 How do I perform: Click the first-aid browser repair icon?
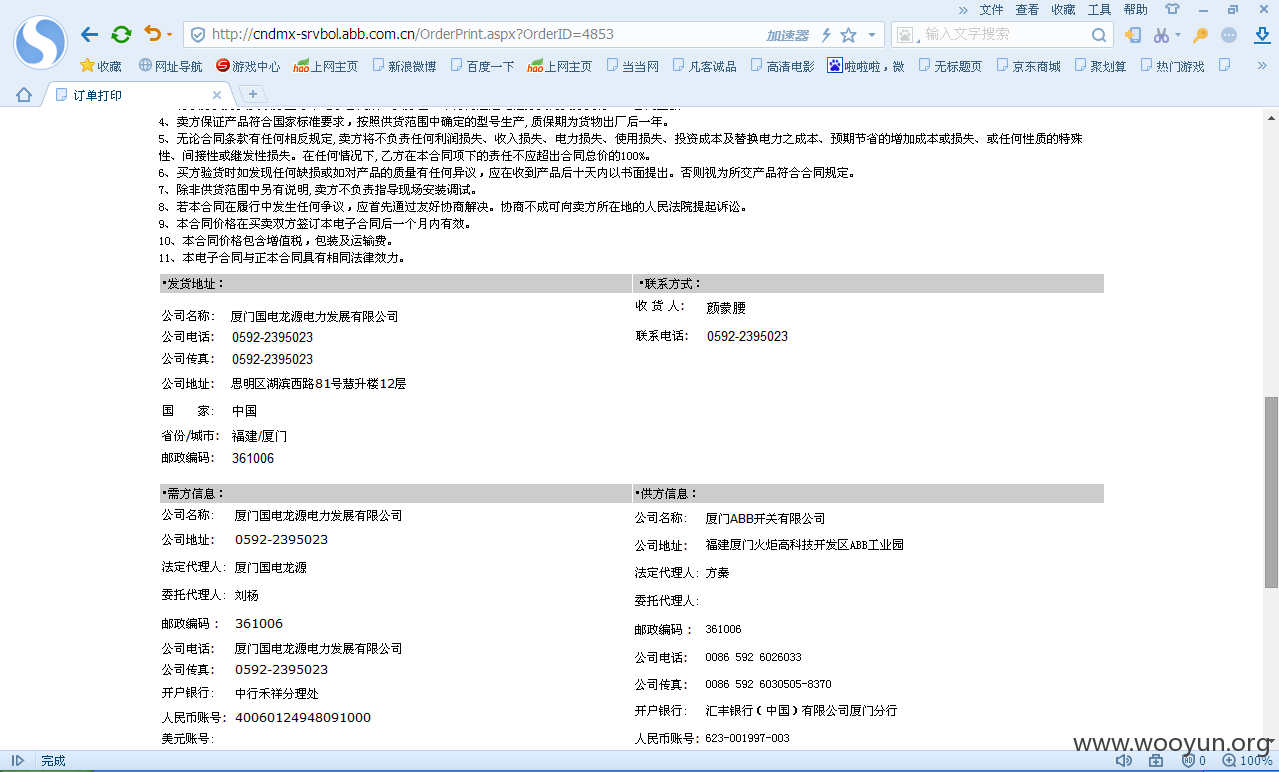(1156, 761)
